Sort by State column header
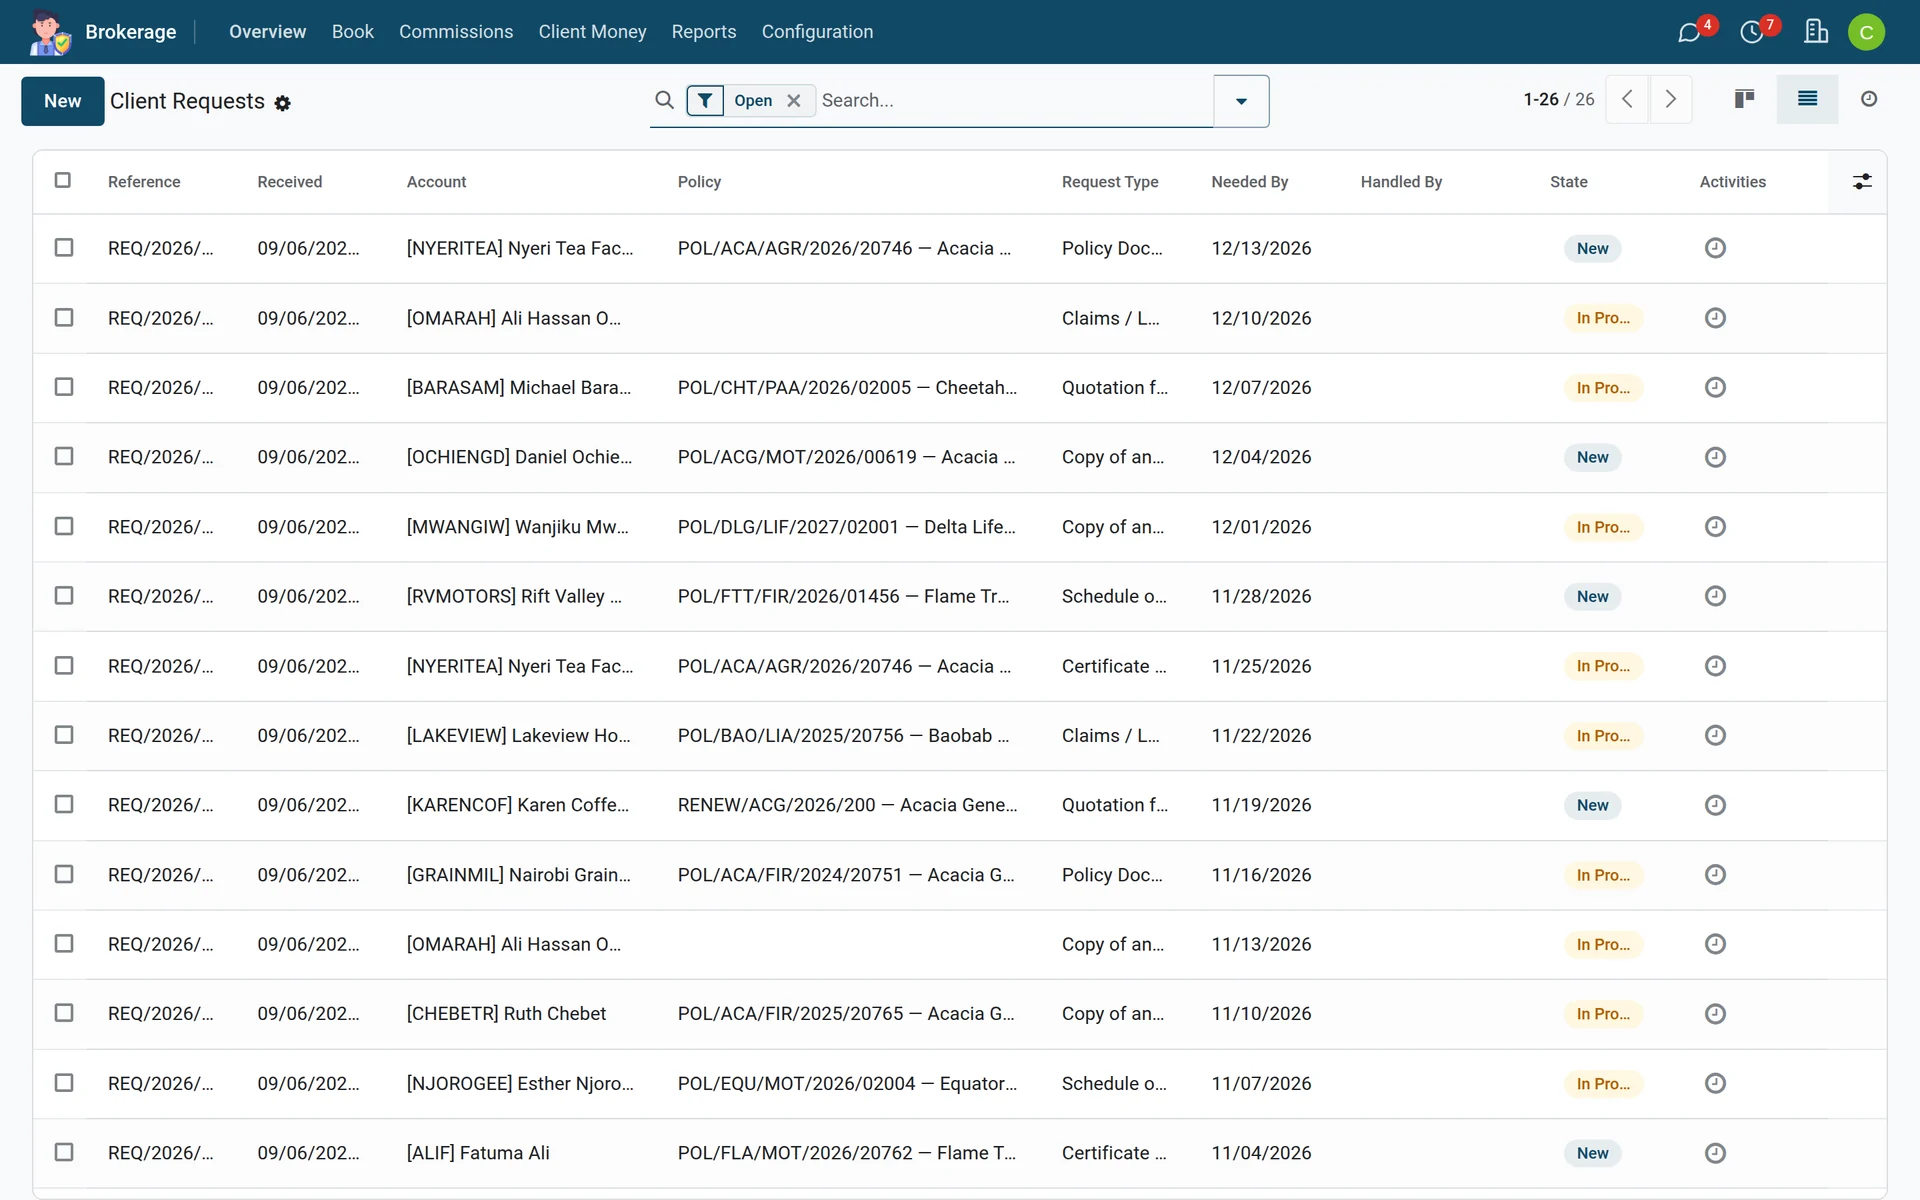The image size is (1920, 1200). [x=1568, y=182]
